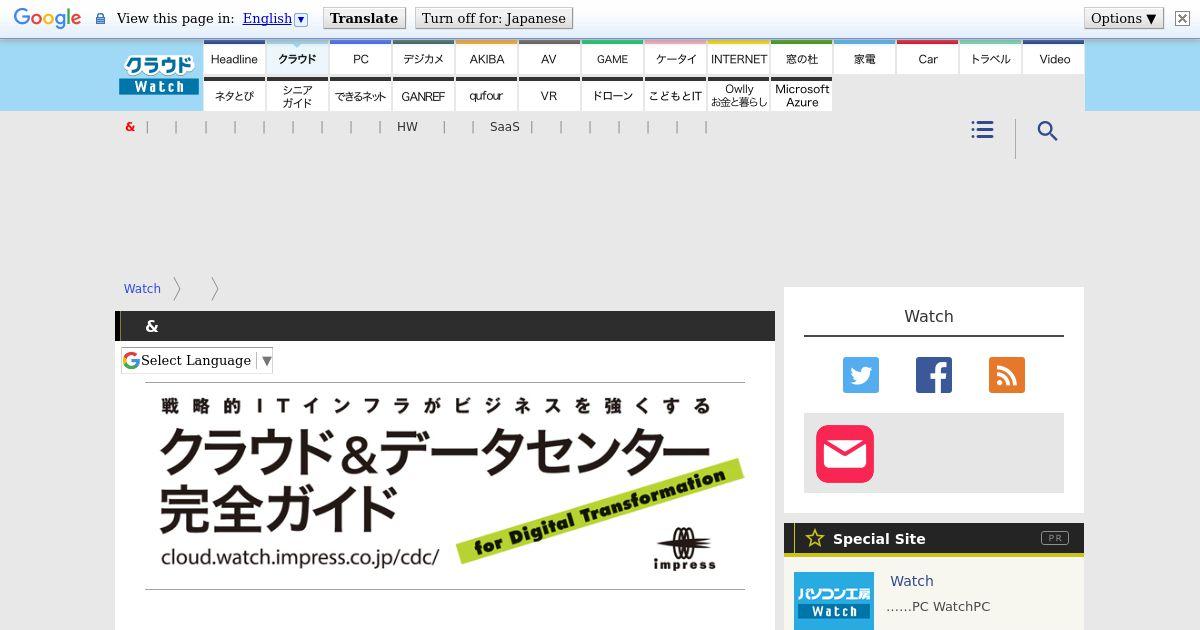
Task: Open the できるネット tab
Action: click(x=361, y=95)
